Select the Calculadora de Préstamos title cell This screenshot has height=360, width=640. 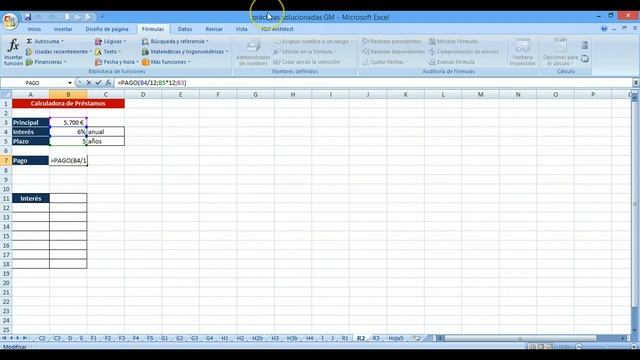[x=68, y=104]
